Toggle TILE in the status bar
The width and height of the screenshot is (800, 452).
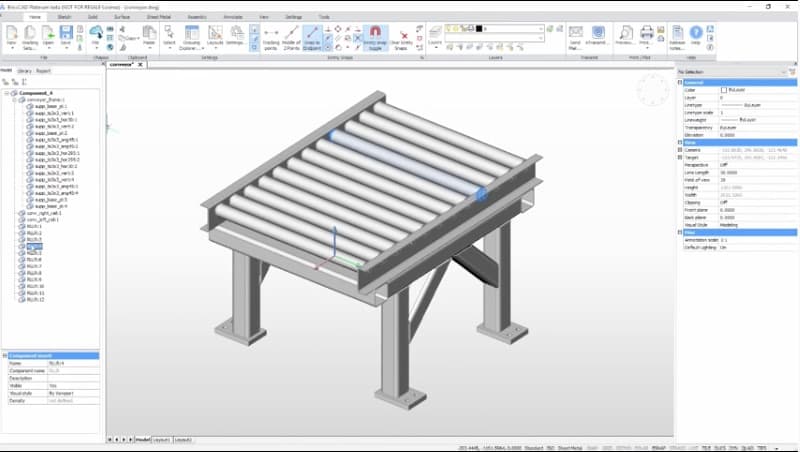coord(706,448)
